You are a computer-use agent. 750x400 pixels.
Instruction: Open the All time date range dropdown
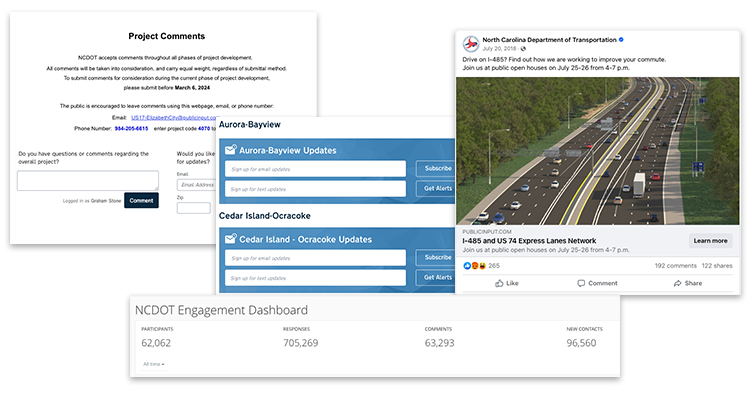pyautogui.click(x=154, y=364)
